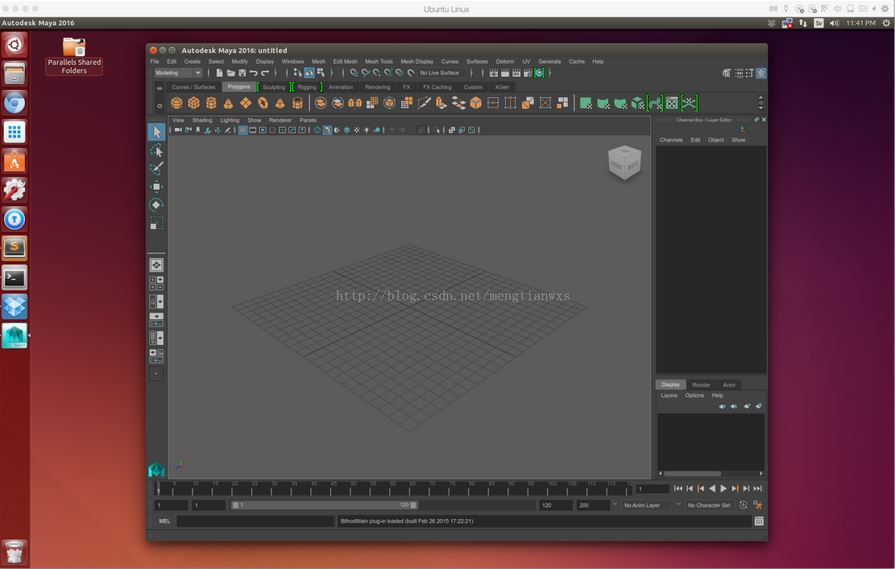Create a polygon sphere from the shelf
895x569 pixels.
[x=177, y=103]
